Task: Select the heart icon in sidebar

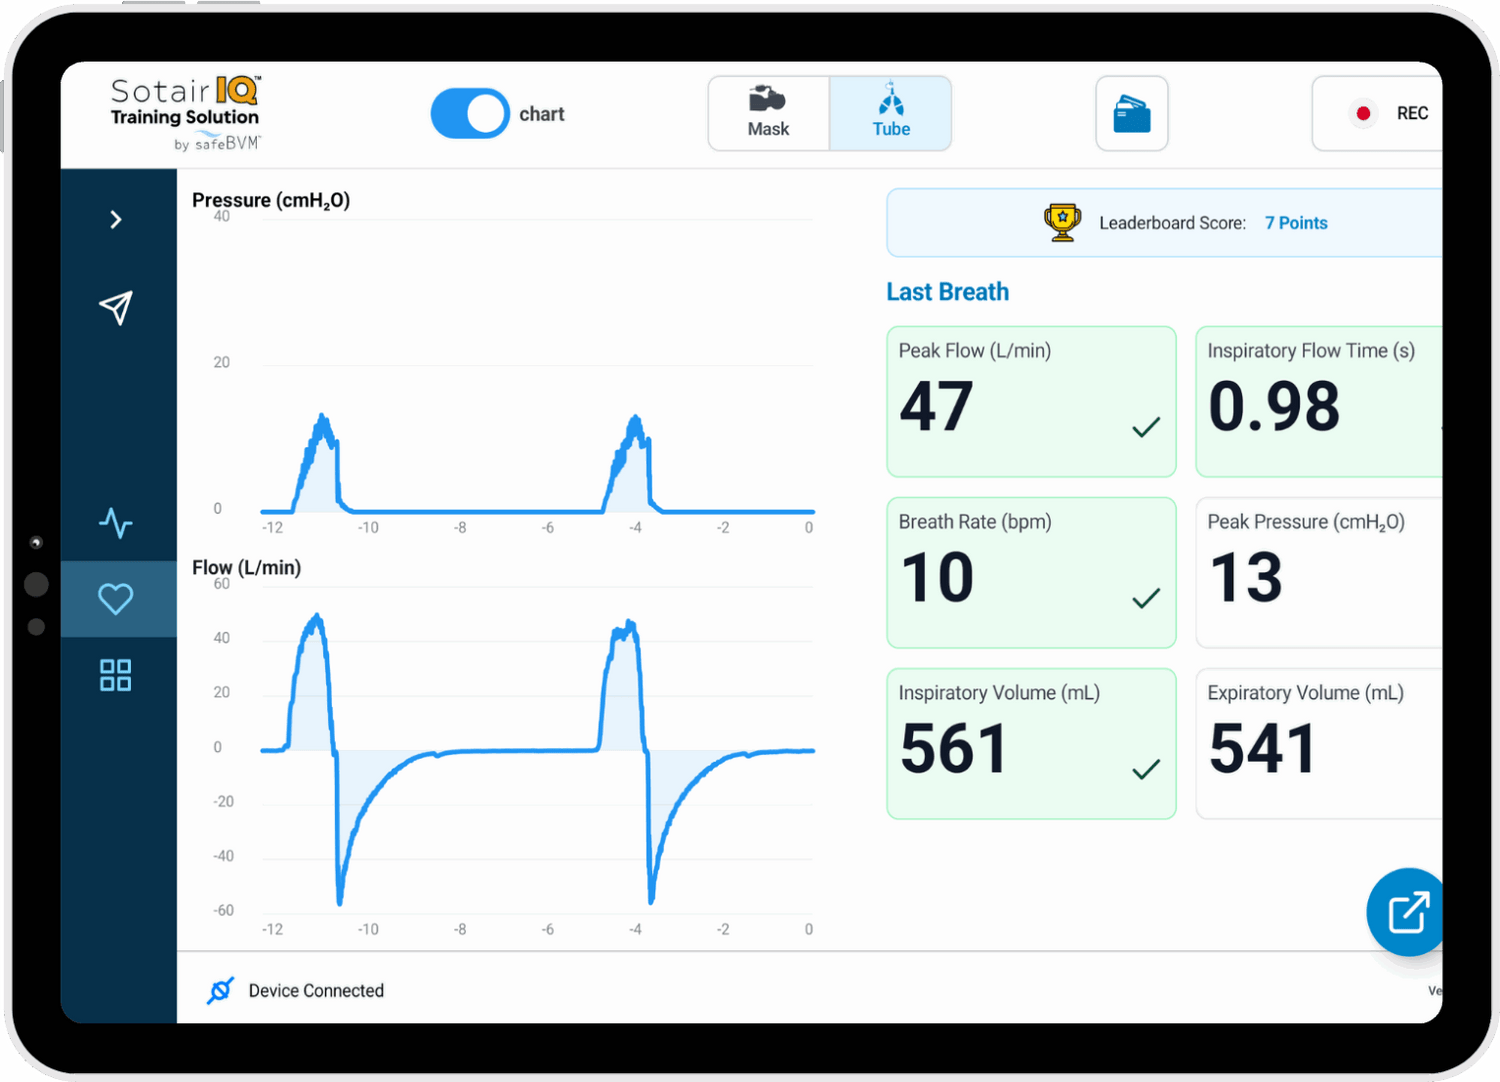Action: pyautogui.click(x=116, y=599)
